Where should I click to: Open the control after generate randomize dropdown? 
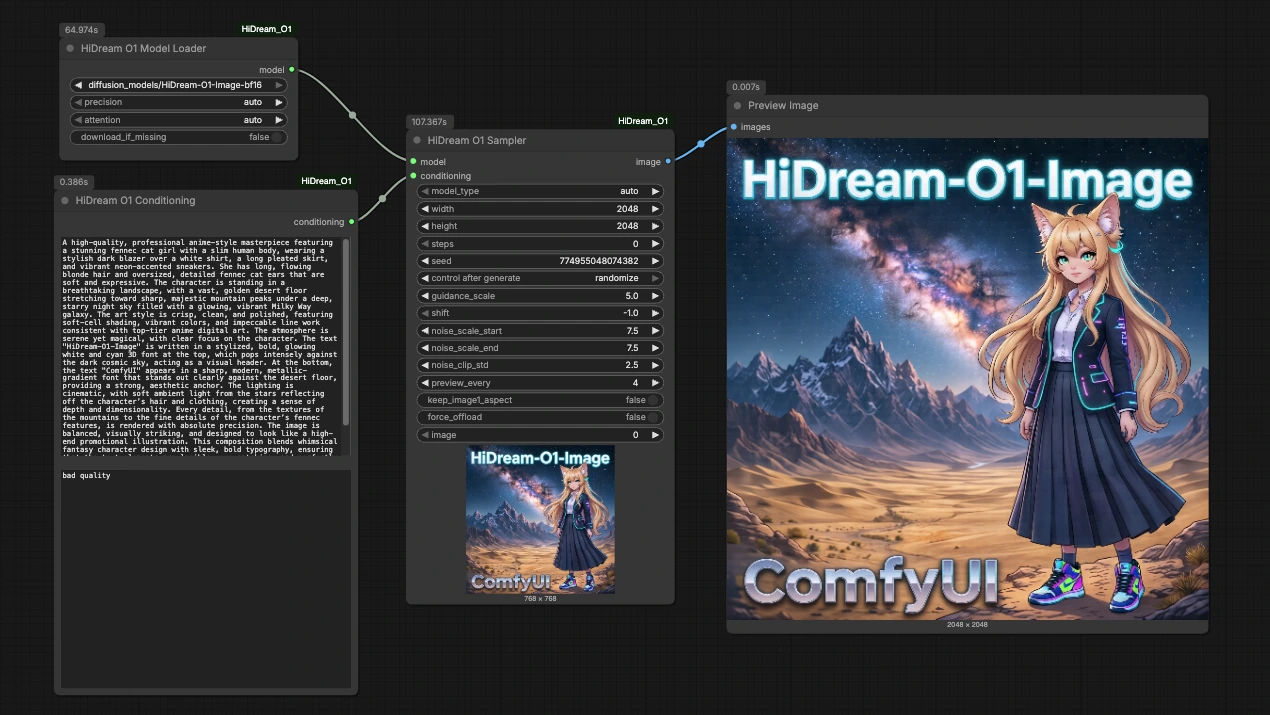[540, 278]
